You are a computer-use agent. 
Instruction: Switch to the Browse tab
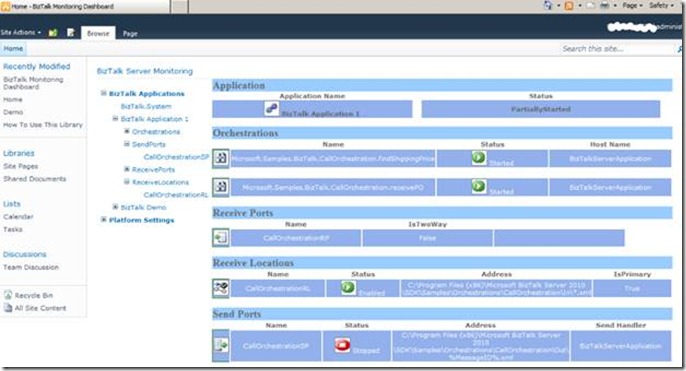coord(98,33)
